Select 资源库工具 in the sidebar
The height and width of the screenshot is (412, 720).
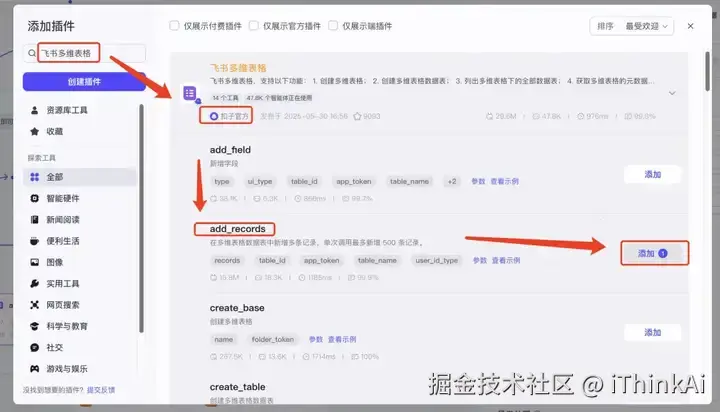tap(80, 110)
